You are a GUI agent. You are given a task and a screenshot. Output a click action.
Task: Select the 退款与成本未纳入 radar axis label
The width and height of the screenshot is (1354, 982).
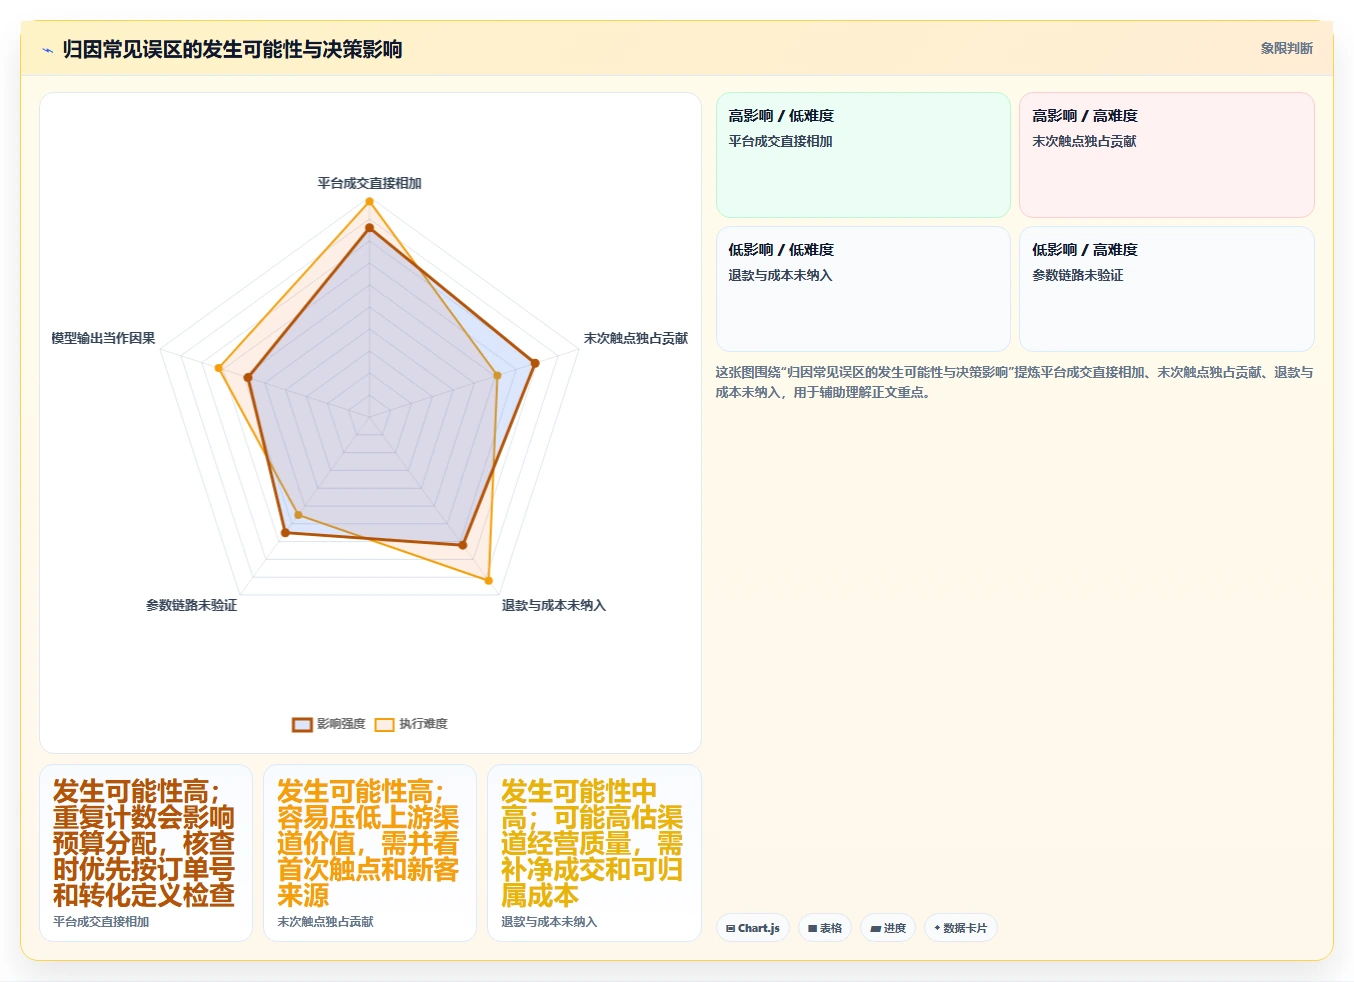(x=553, y=605)
